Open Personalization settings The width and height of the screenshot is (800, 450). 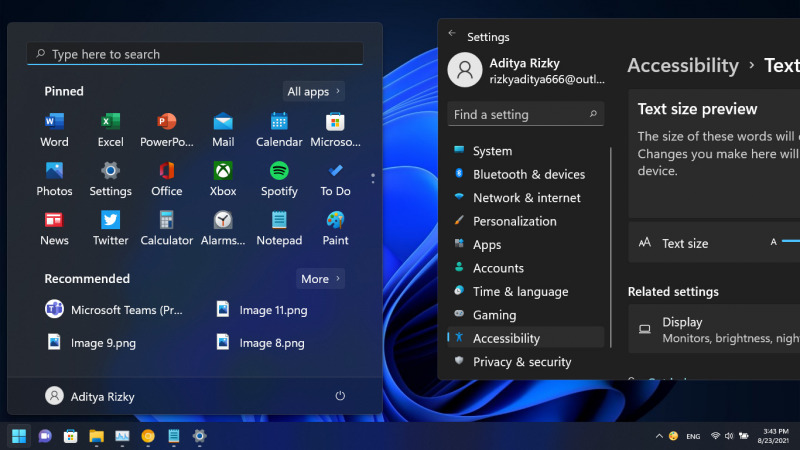click(x=526, y=221)
